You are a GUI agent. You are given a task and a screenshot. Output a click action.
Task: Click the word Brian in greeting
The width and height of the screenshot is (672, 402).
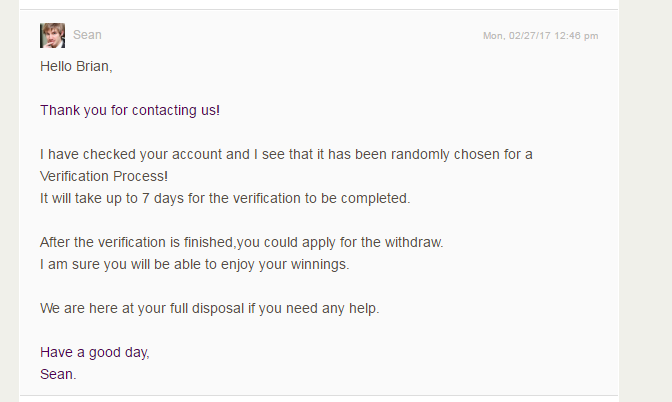[x=94, y=66]
